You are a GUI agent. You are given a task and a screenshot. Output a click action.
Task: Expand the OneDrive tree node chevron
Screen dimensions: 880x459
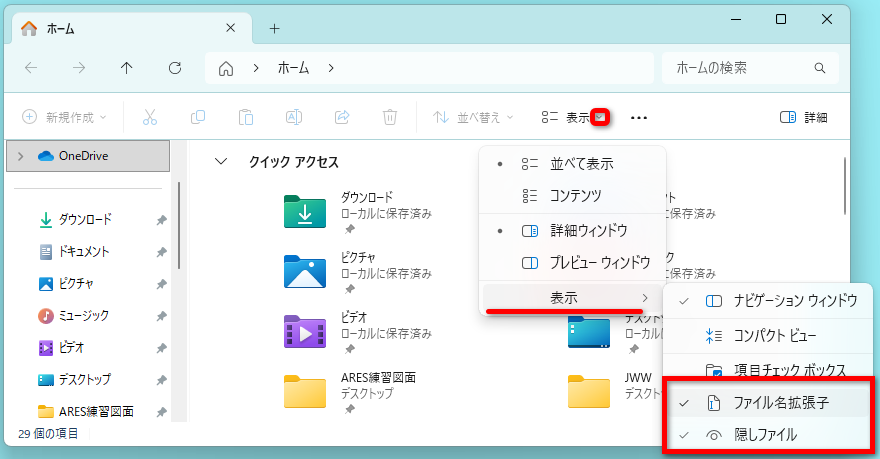(21, 156)
